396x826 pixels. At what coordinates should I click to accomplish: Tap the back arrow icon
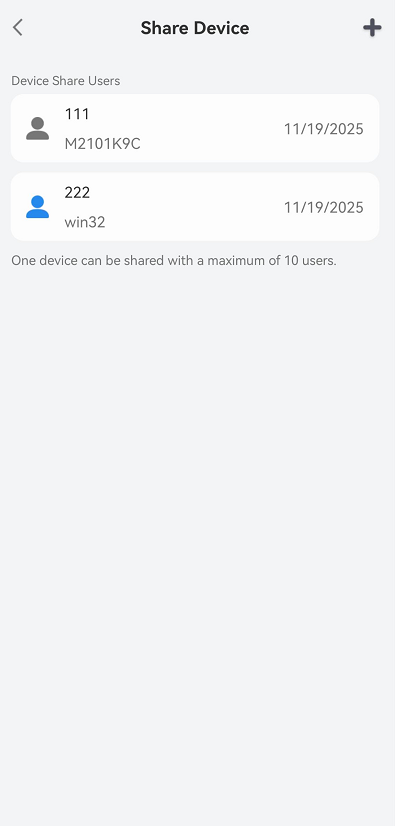18,27
